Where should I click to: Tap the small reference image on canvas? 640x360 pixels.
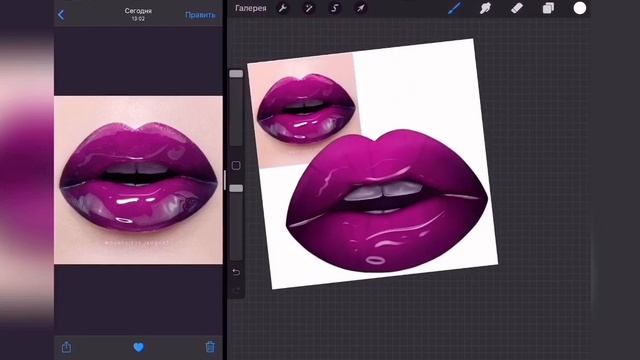(305, 109)
